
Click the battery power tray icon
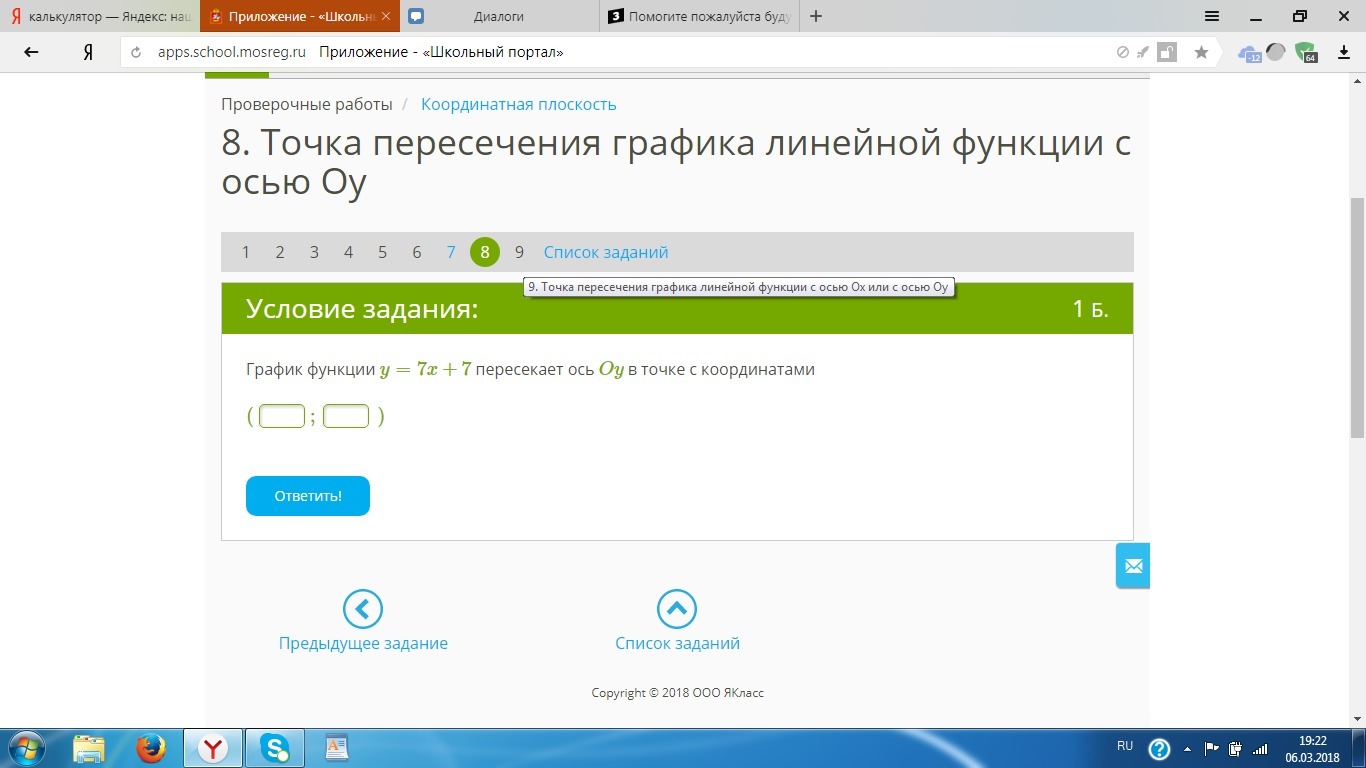[x=1236, y=748]
